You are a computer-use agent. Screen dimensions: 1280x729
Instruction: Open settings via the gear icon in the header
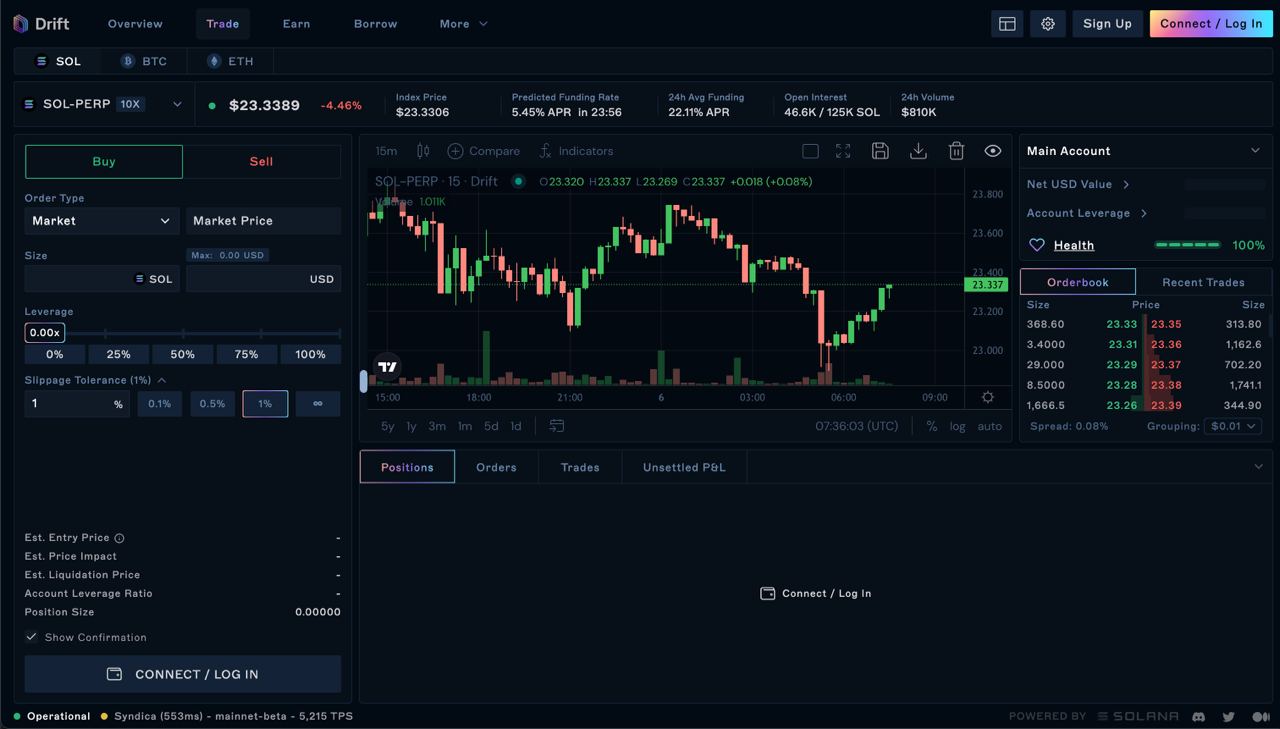[x=1048, y=24]
